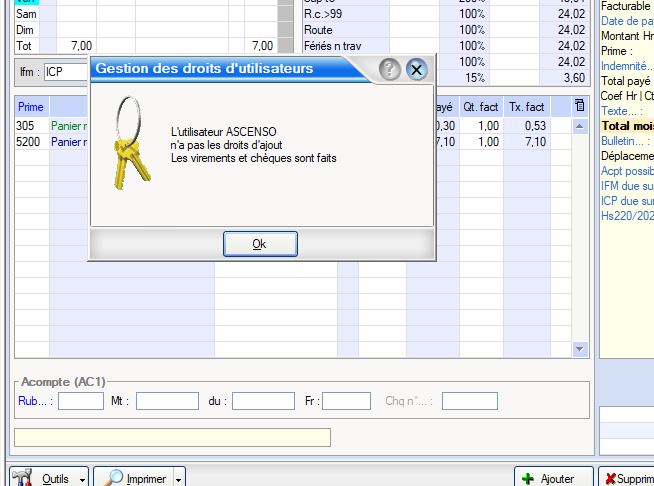The height and width of the screenshot is (486, 654).
Task: Click the Ifm field containing ICP
Action: (66, 72)
